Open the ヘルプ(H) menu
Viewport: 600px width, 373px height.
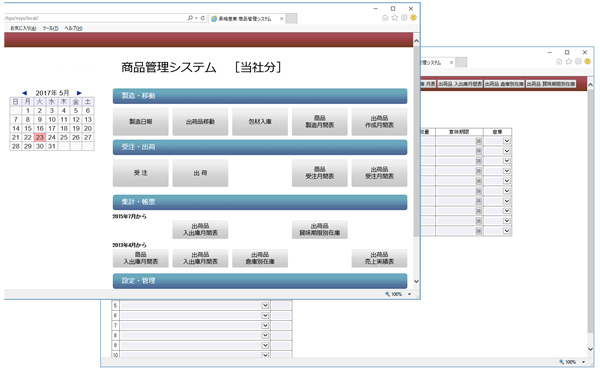[73, 28]
